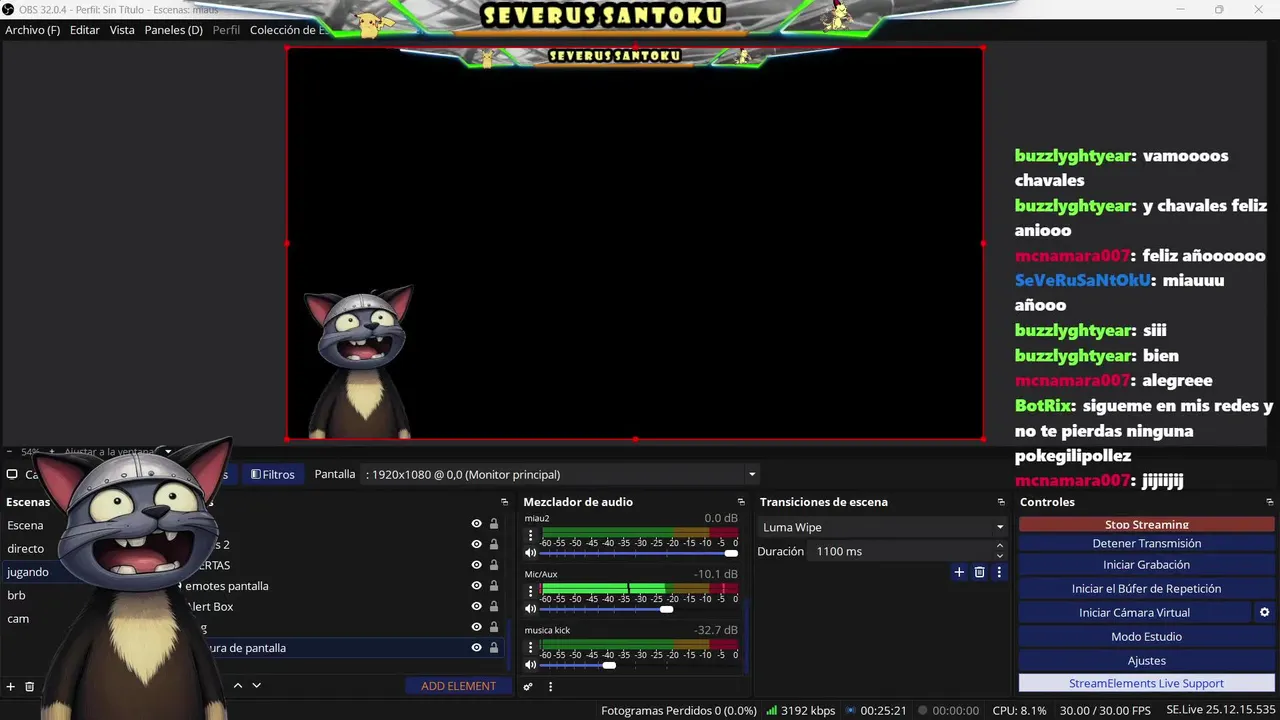Hide the Alert Box source
The height and width of the screenshot is (720, 1280).
pyautogui.click(x=476, y=607)
